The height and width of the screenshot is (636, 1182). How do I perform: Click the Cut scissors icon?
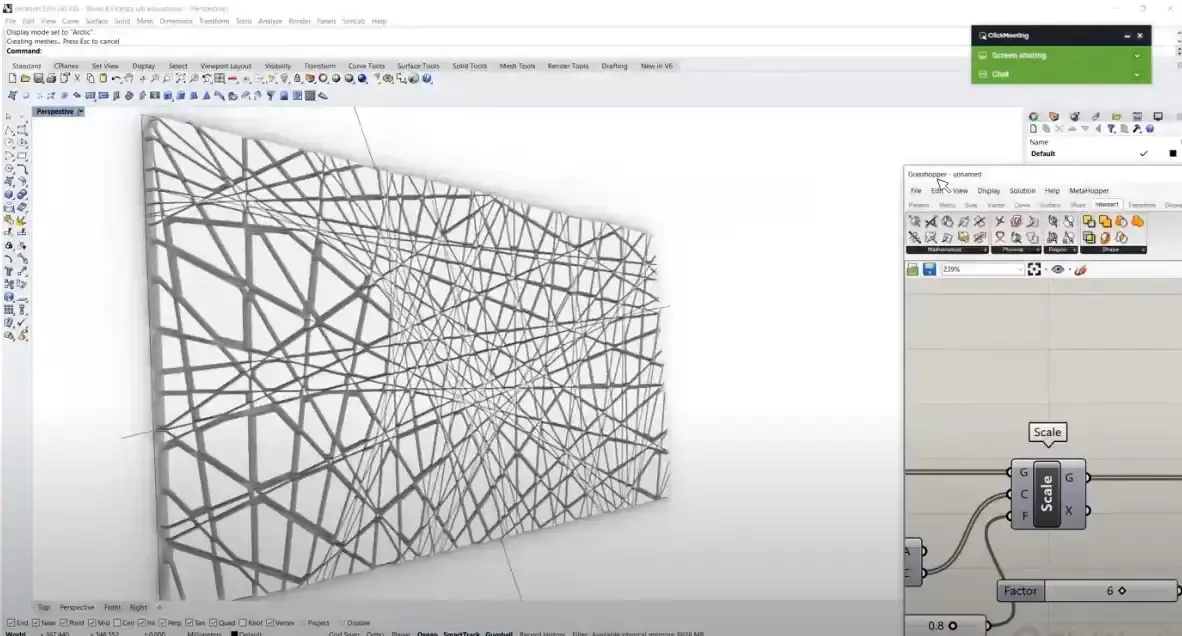(77, 78)
